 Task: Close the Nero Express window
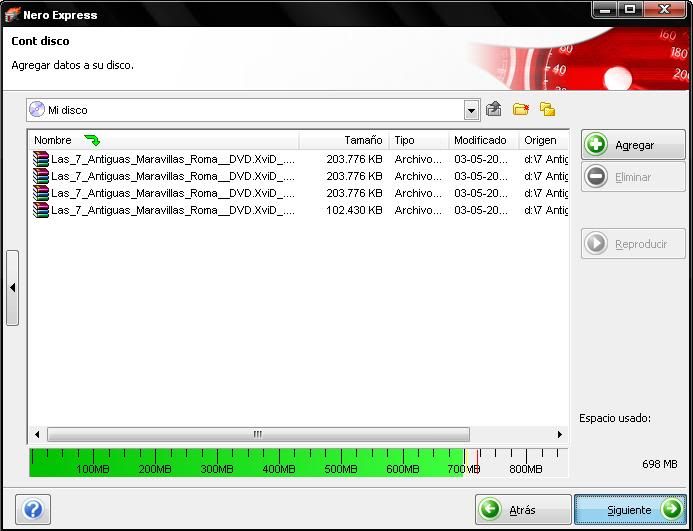[x=665, y=10]
